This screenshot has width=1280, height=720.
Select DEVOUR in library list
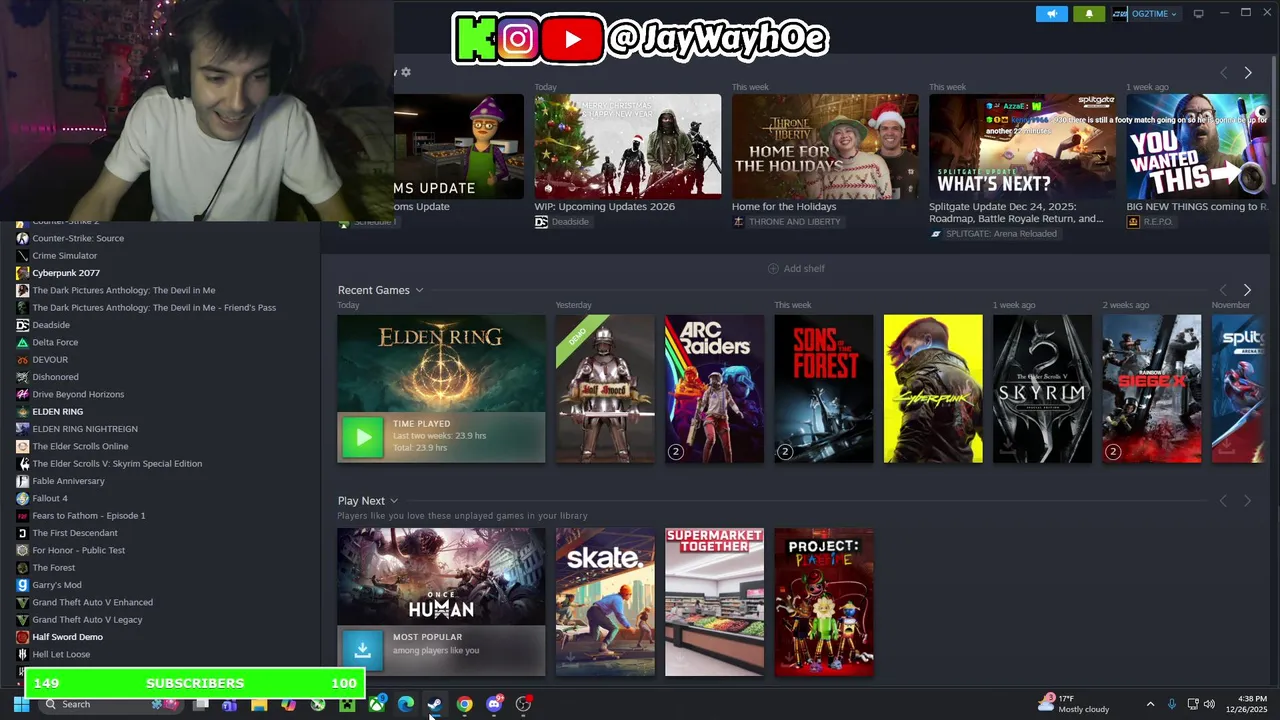pyautogui.click(x=50, y=360)
